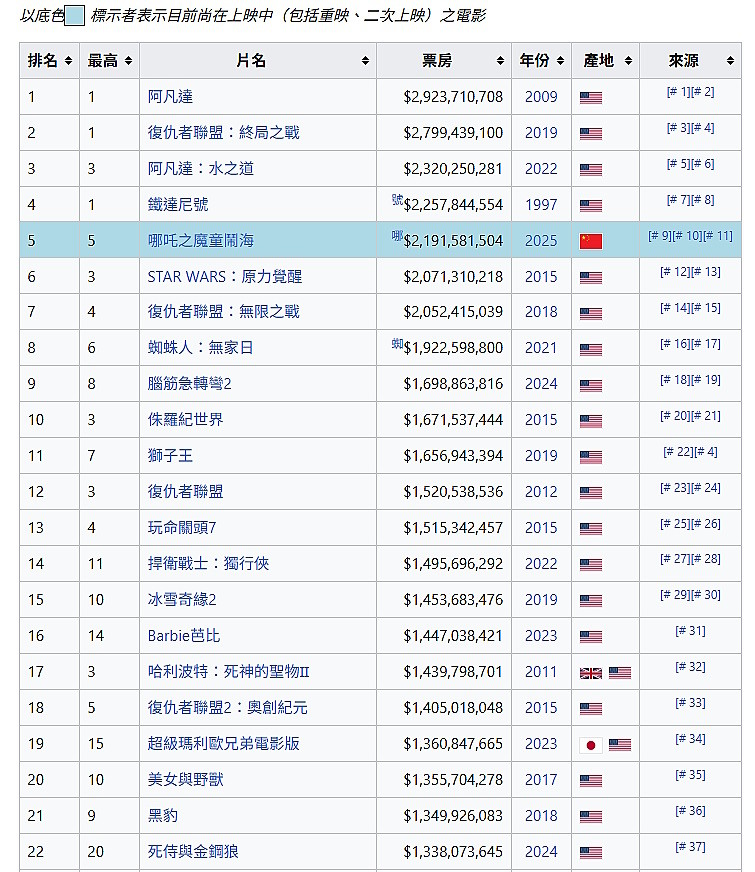Viewport: 755px width, 872px height.
Task: Click the US flag in 超級瑪利歐兄弟電影版 row
Action: click(x=619, y=745)
